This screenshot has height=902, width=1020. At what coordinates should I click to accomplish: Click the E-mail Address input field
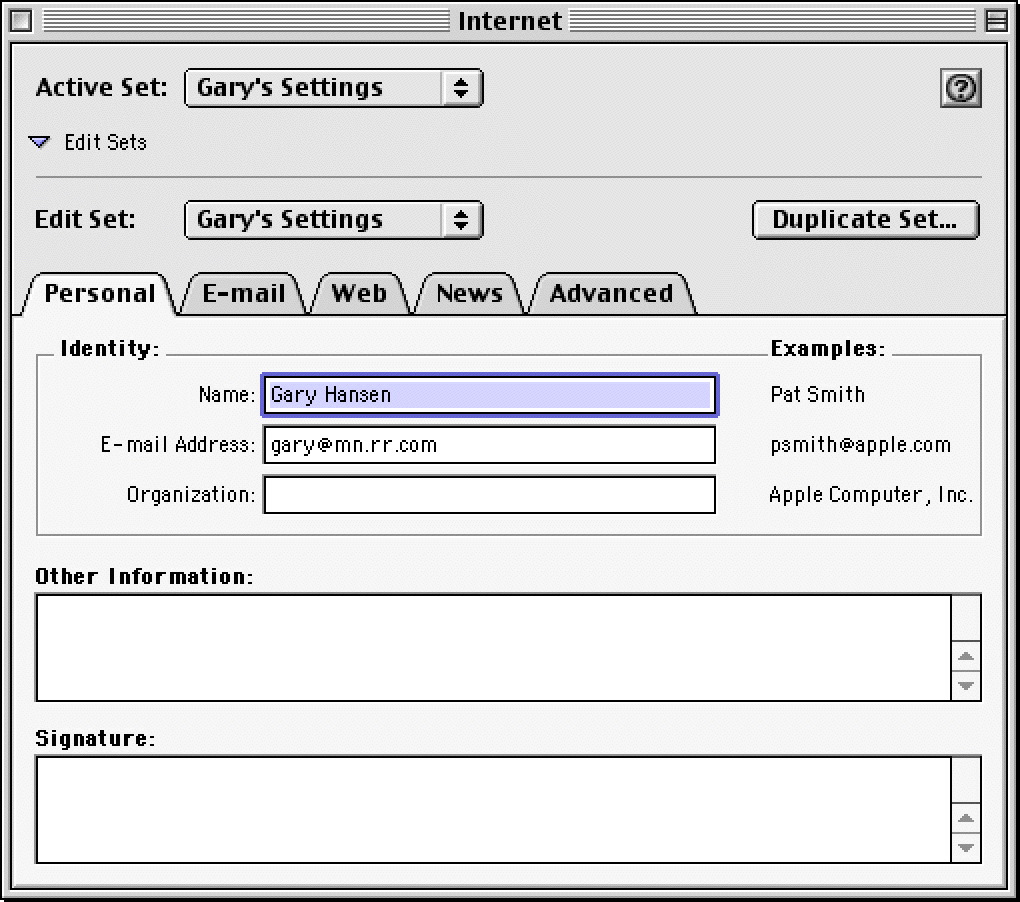(489, 445)
